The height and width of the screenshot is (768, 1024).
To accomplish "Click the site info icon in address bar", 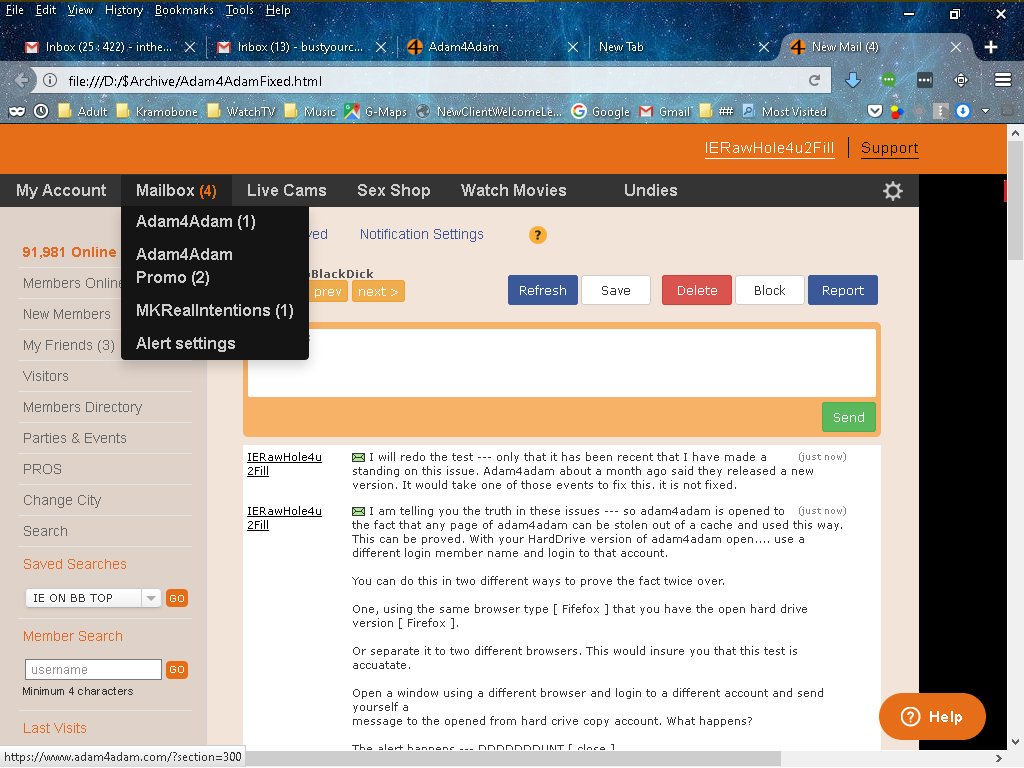I will [50, 80].
